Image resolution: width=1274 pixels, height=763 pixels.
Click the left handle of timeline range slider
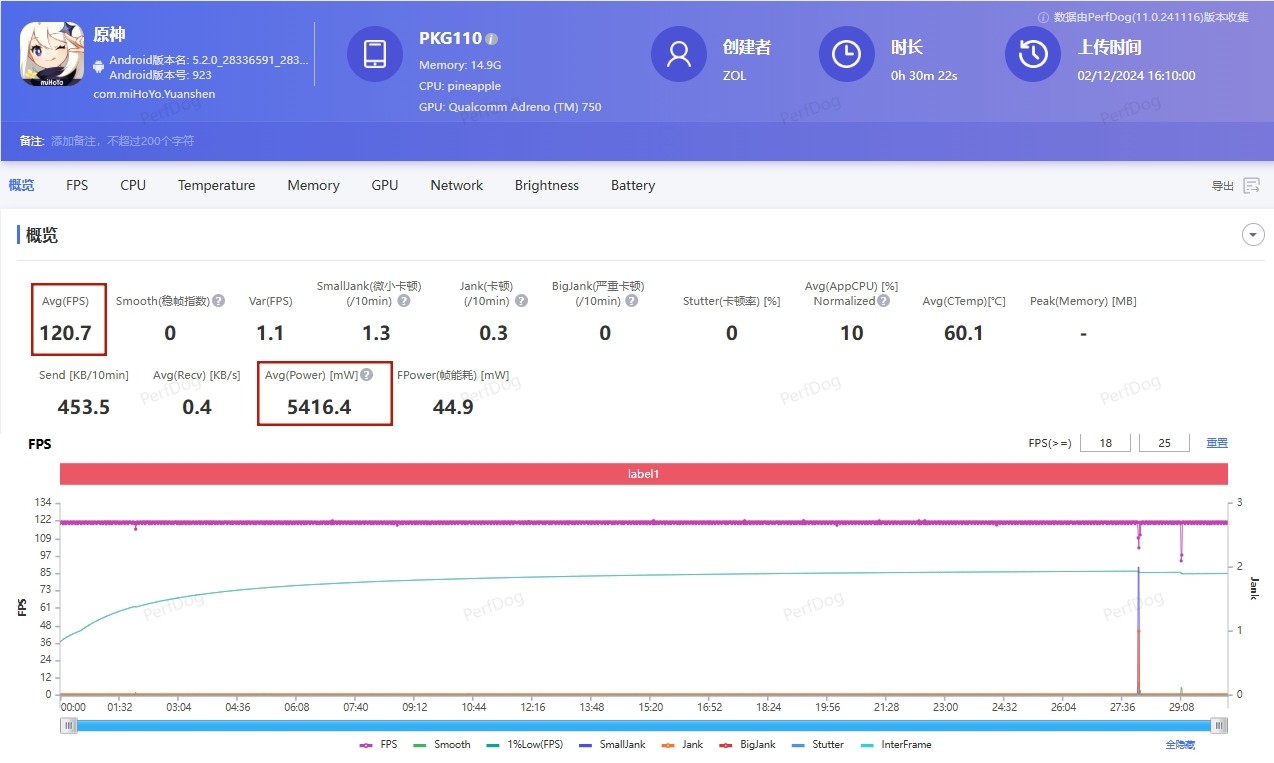[x=69, y=726]
